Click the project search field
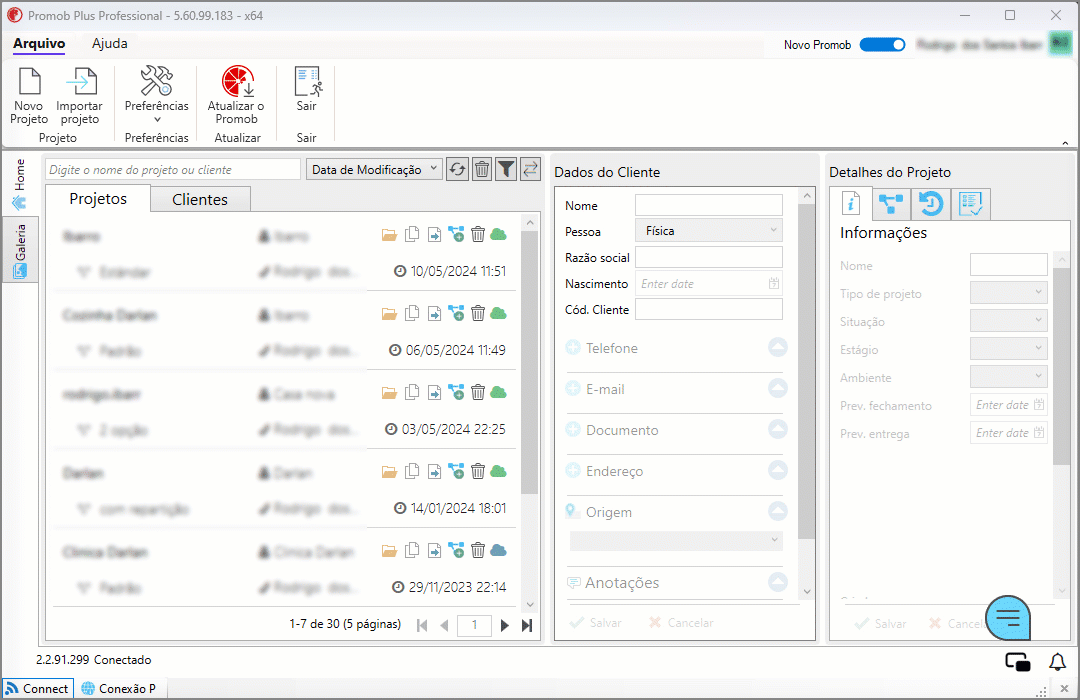The height and width of the screenshot is (700, 1080). point(174,169)
